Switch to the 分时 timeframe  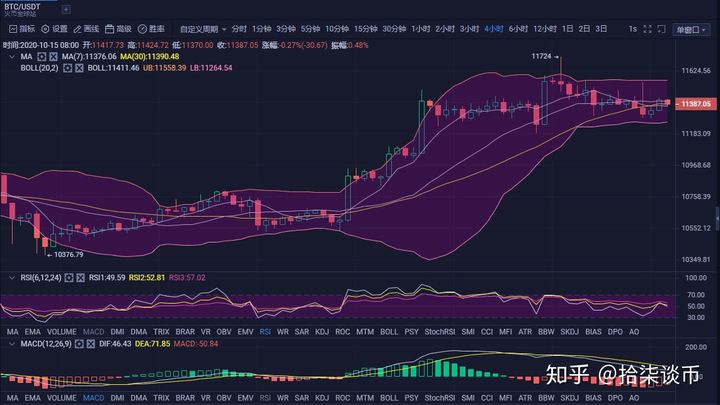pyautogui.click(x=239, y=29)
